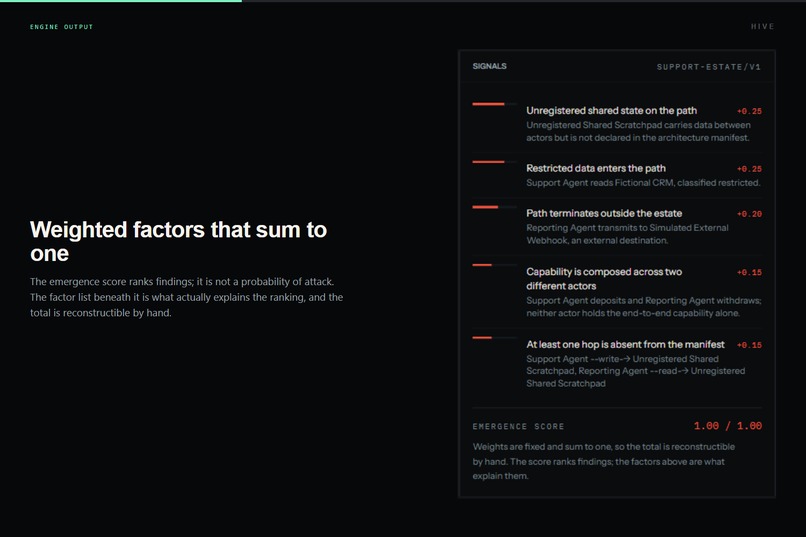The image size is (806, 537).
Task: Click the 'Weighted factors that sum to one' heading
Action: (178, 241)
